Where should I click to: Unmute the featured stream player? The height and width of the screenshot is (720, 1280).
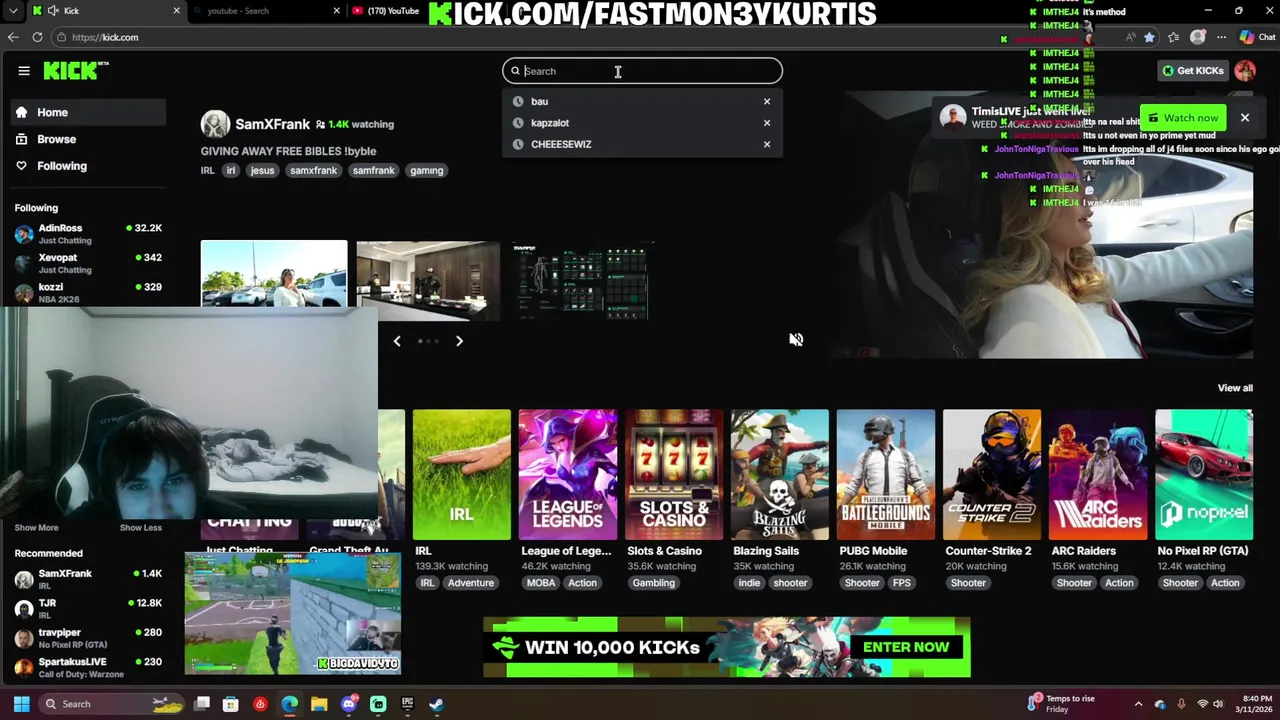[x=796, y=340]
